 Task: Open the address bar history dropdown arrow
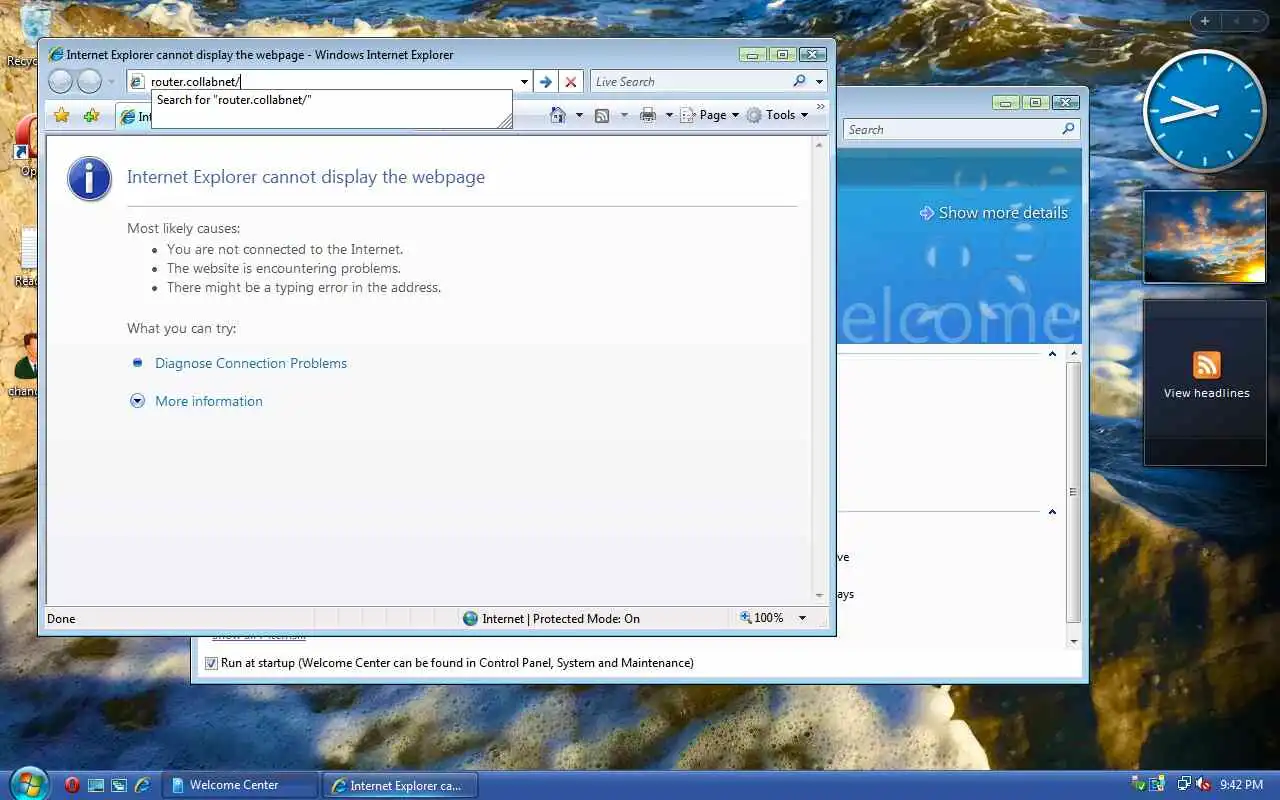coord(525,82)
